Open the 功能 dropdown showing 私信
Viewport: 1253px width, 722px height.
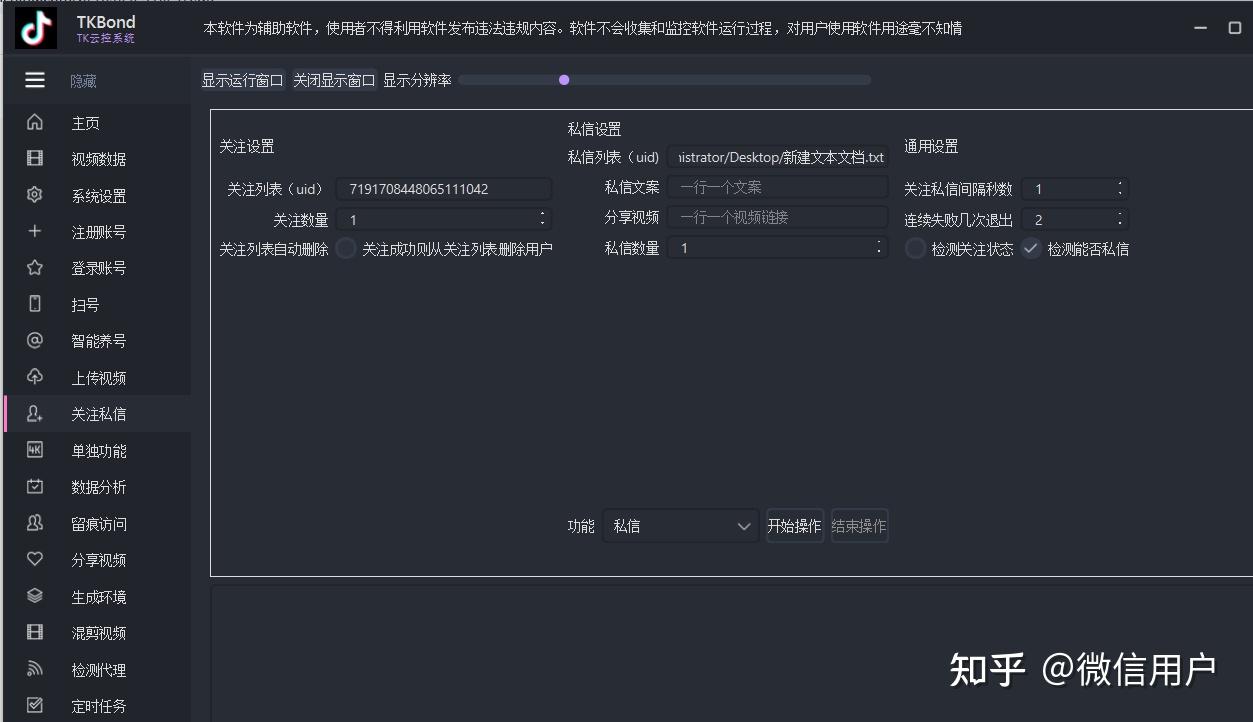coord(681,525)
